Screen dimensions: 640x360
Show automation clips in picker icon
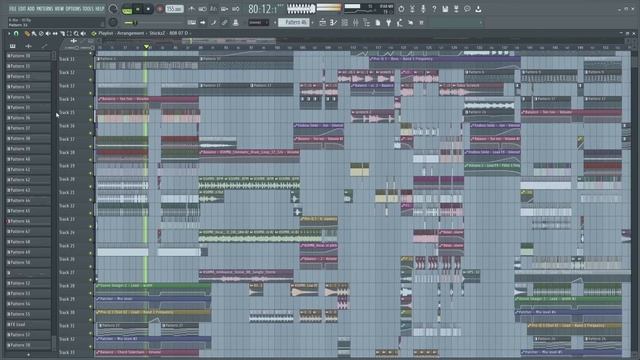tap(44, 46)
